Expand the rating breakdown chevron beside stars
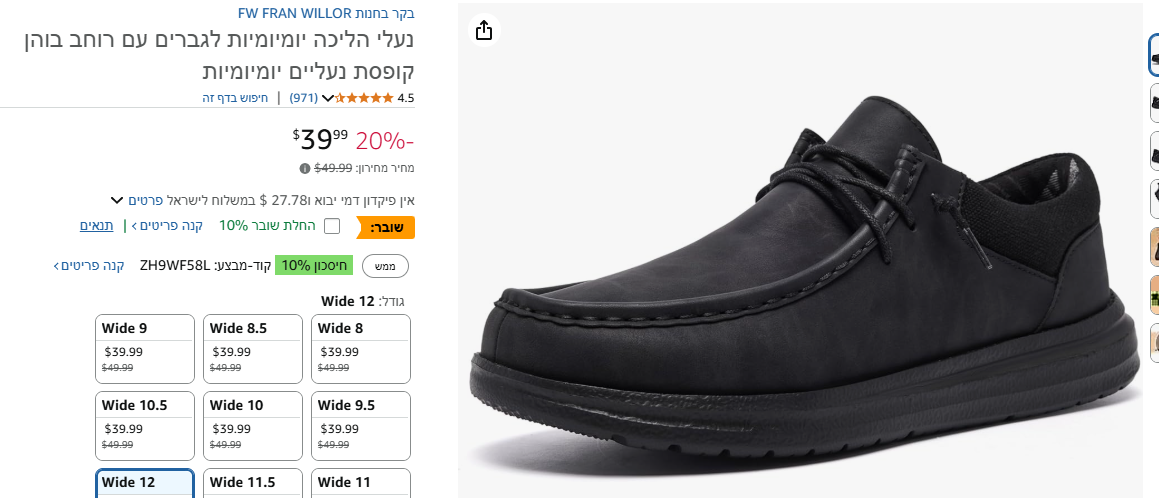The width and height of the screenshot is (1159, 498). (327, 98)
